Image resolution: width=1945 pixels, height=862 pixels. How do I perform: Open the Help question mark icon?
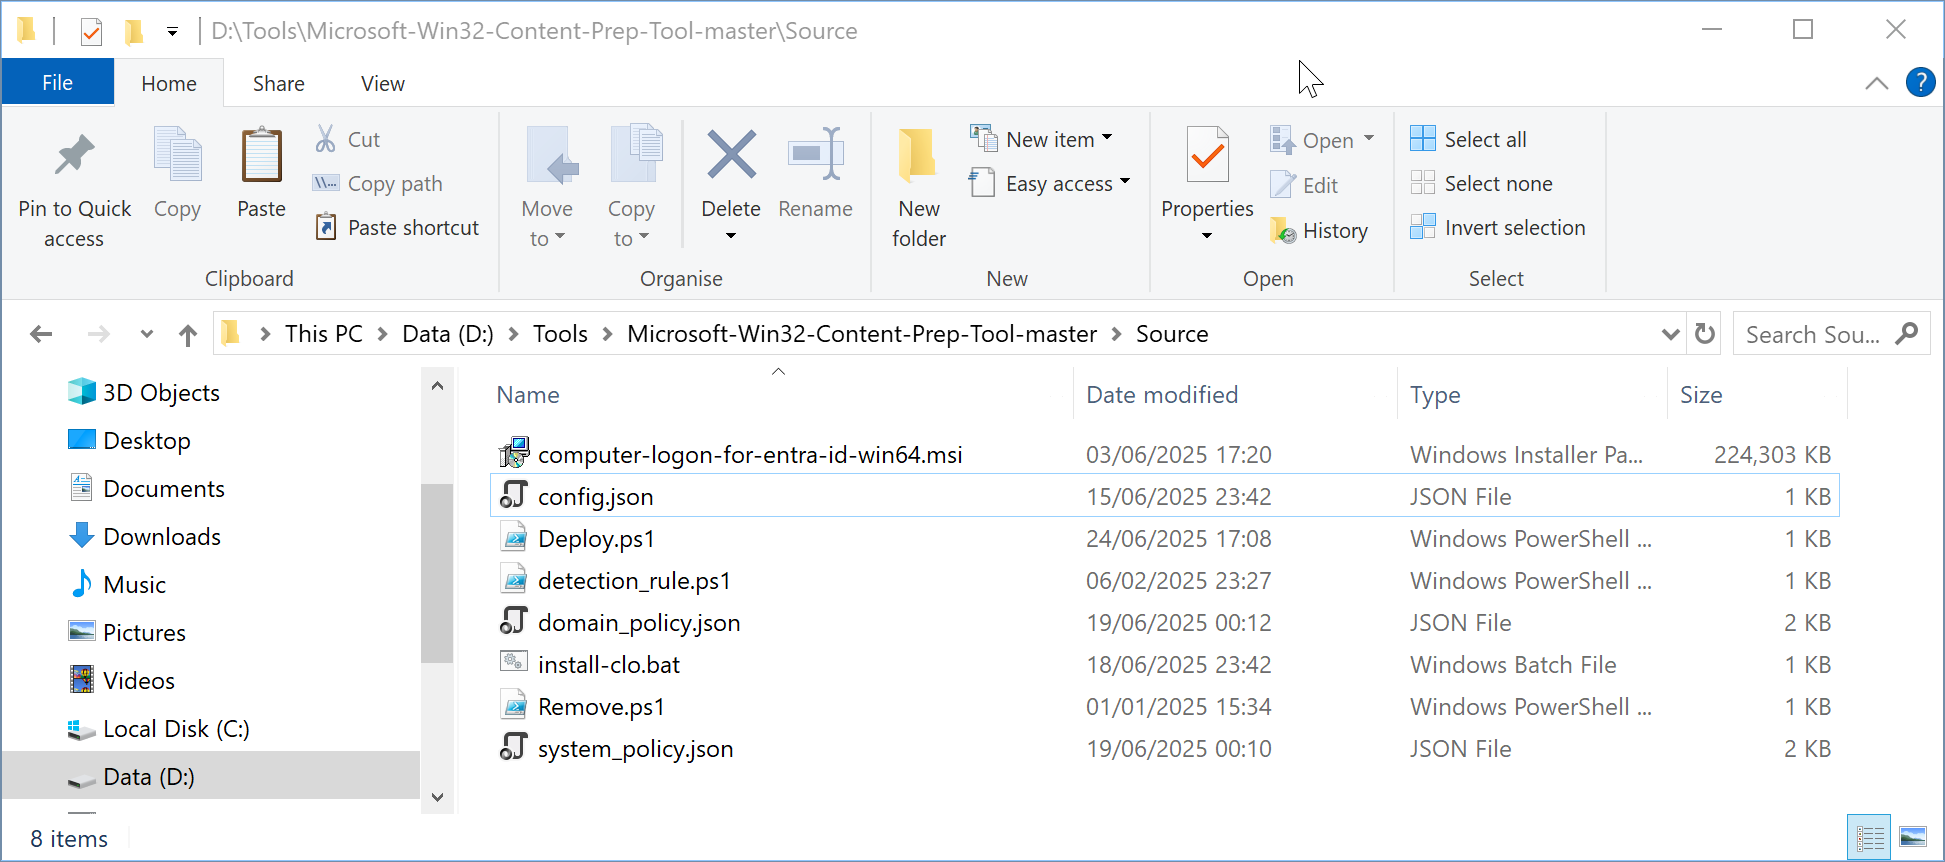tap(1920, 82)
